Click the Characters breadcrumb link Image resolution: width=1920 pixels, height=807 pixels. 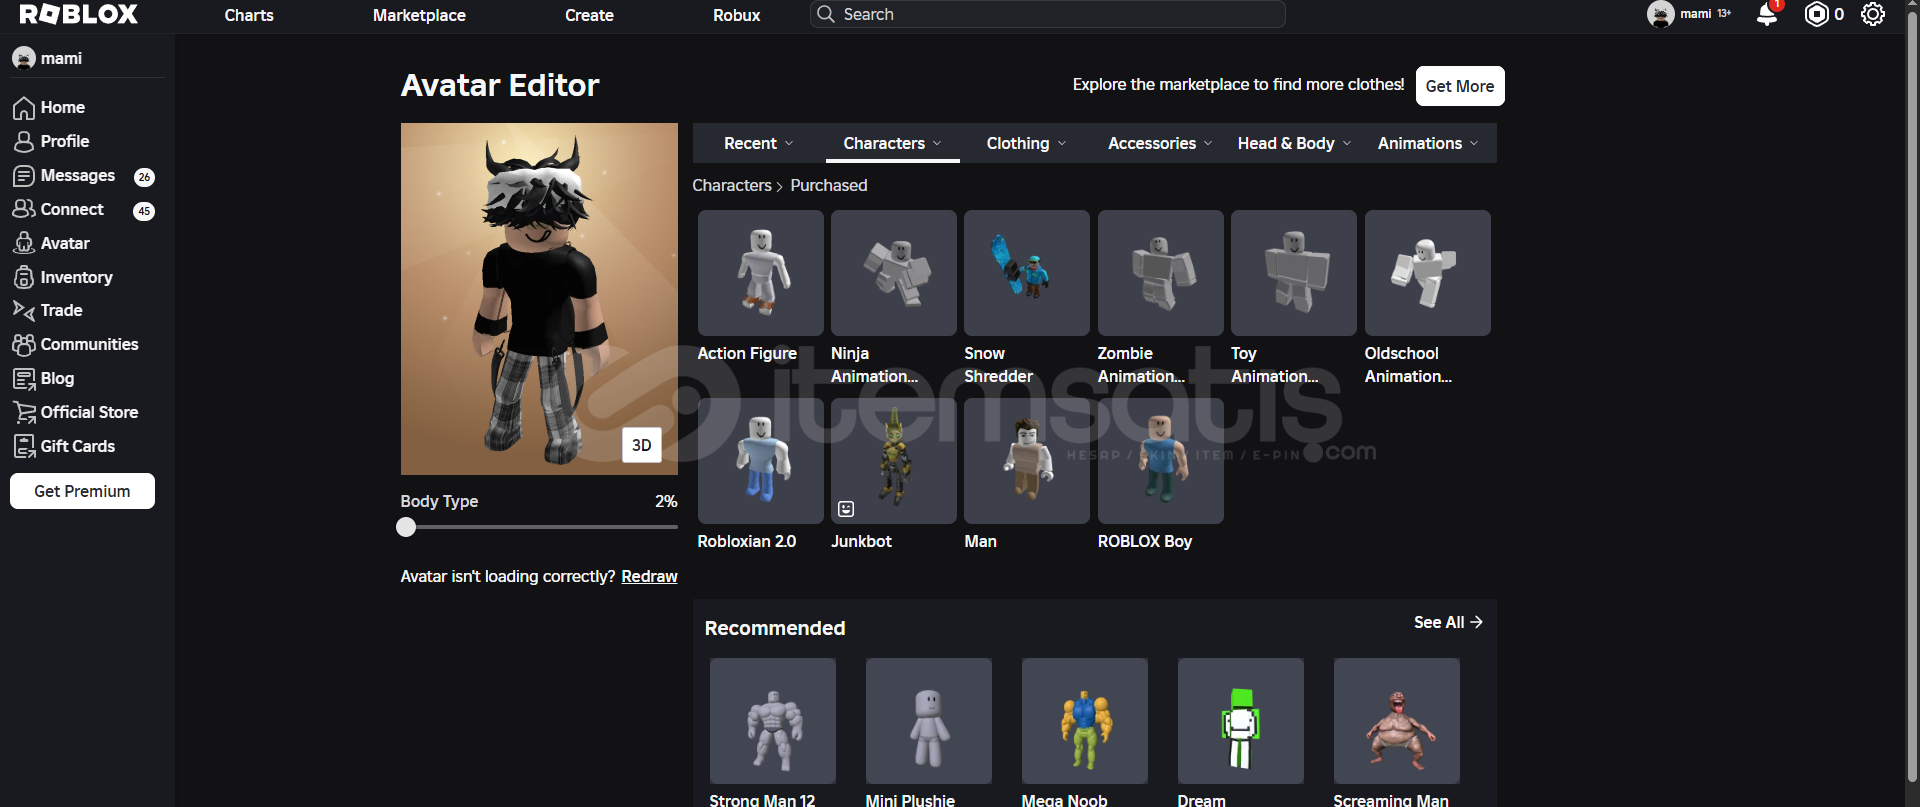tap(732, 185)
